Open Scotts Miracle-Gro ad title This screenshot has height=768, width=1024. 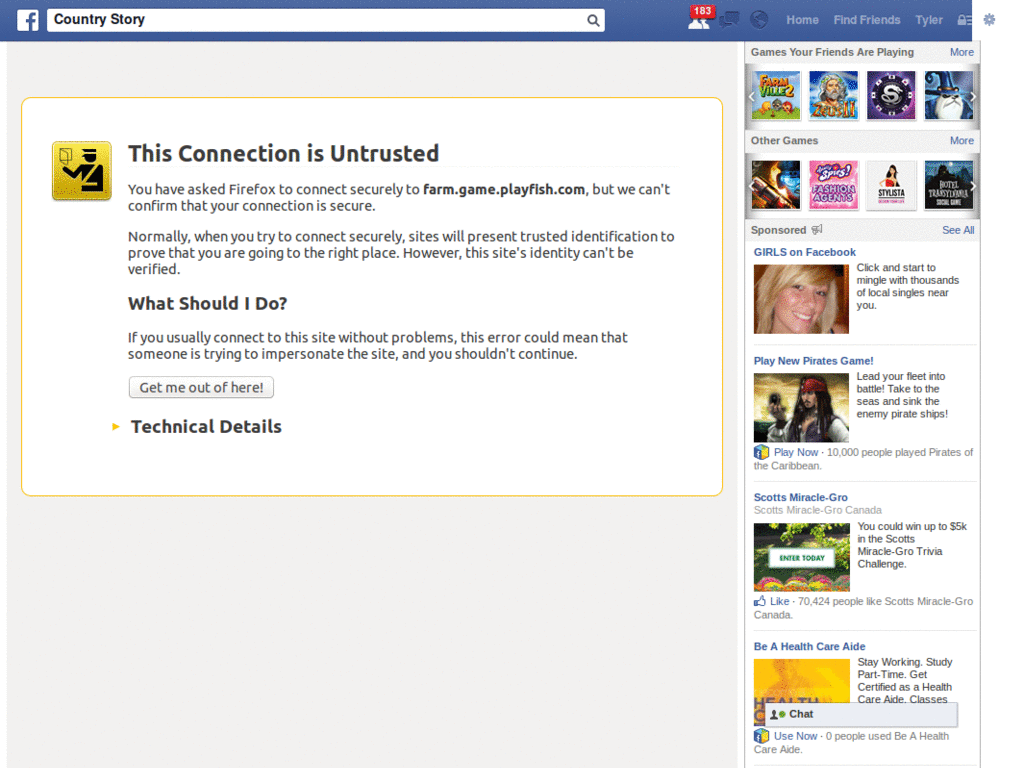(801, 497)
